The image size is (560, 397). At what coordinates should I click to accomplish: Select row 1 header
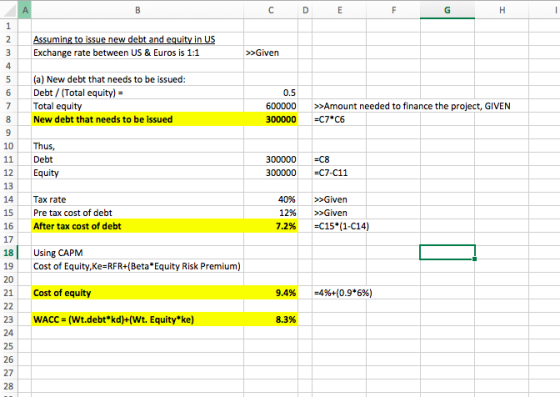pos(9,26)
